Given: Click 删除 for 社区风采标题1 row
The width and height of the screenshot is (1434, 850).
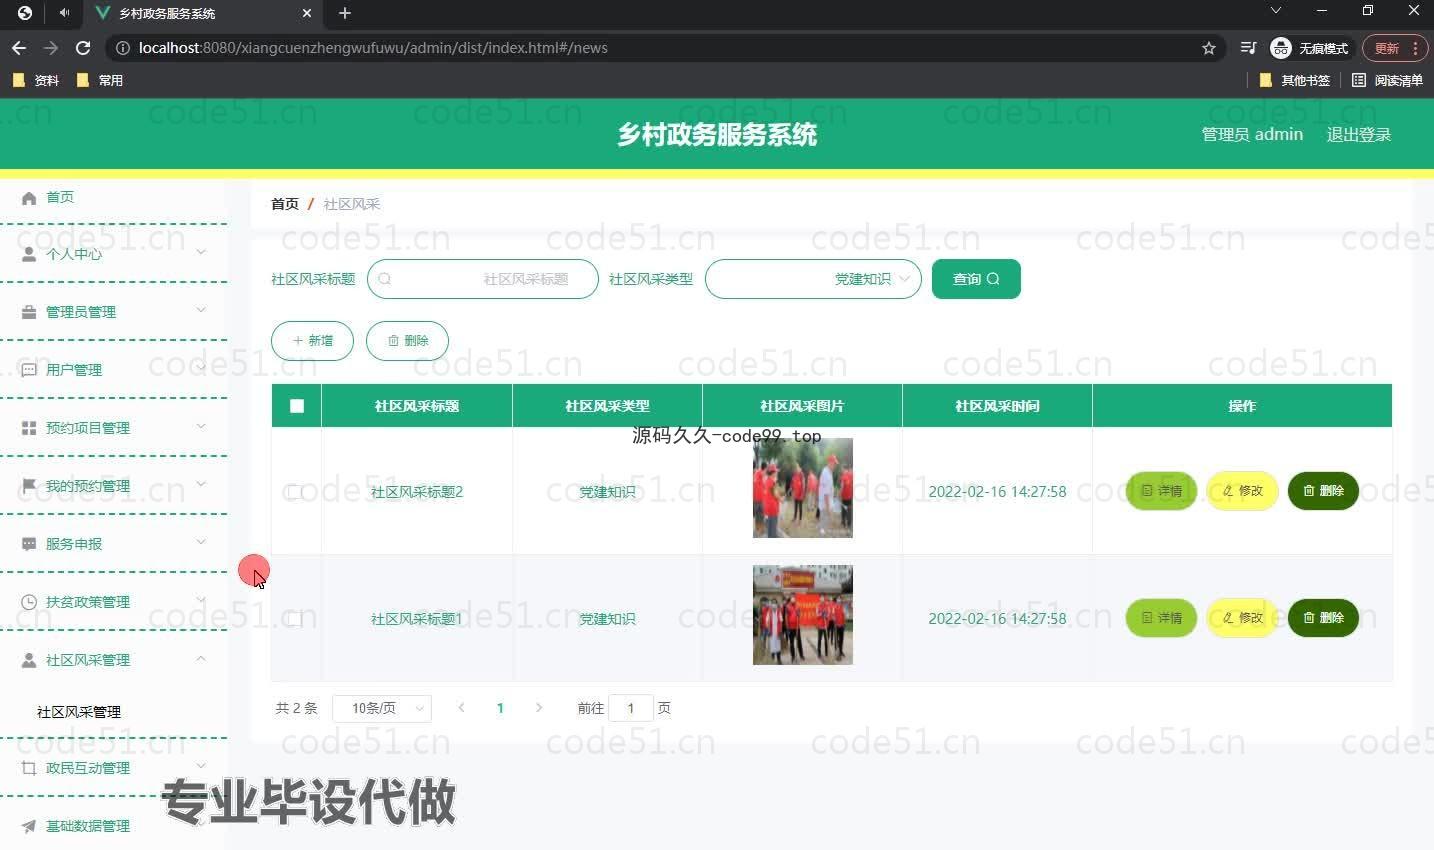Looking at the screenshot, I should click(x=1323, y=618).
